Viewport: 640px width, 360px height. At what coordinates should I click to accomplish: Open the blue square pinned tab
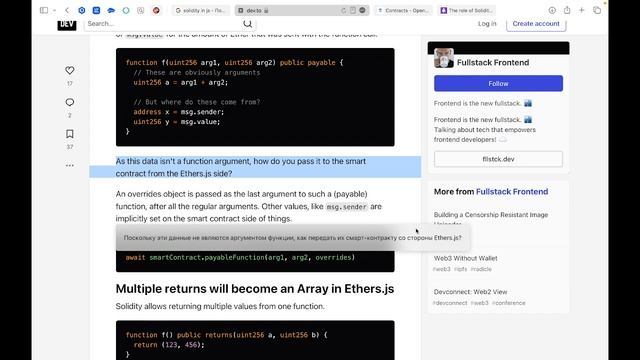(96, 10)
